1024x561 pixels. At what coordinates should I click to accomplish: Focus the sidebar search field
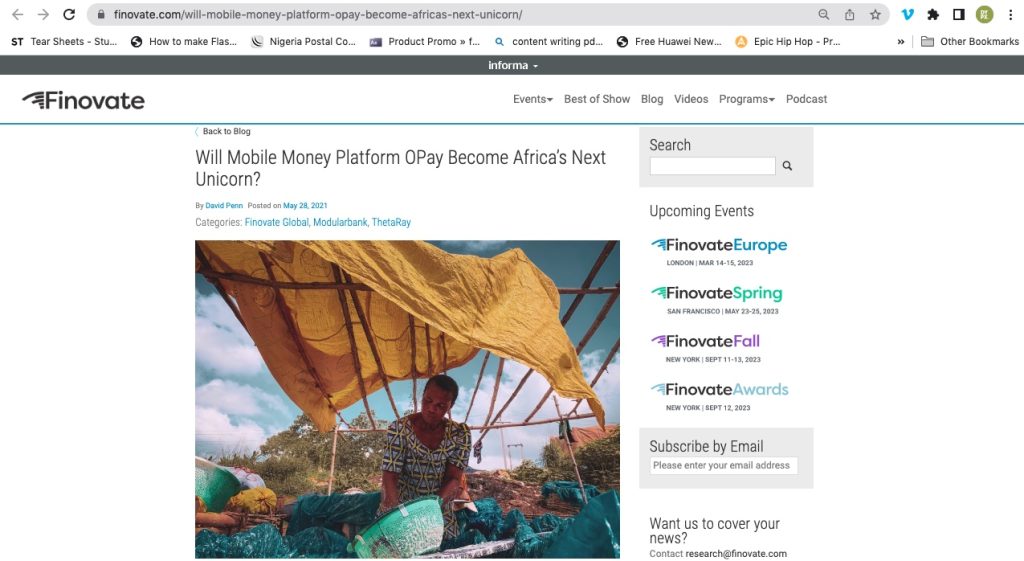pyautogui.click(x=712, y=166)
